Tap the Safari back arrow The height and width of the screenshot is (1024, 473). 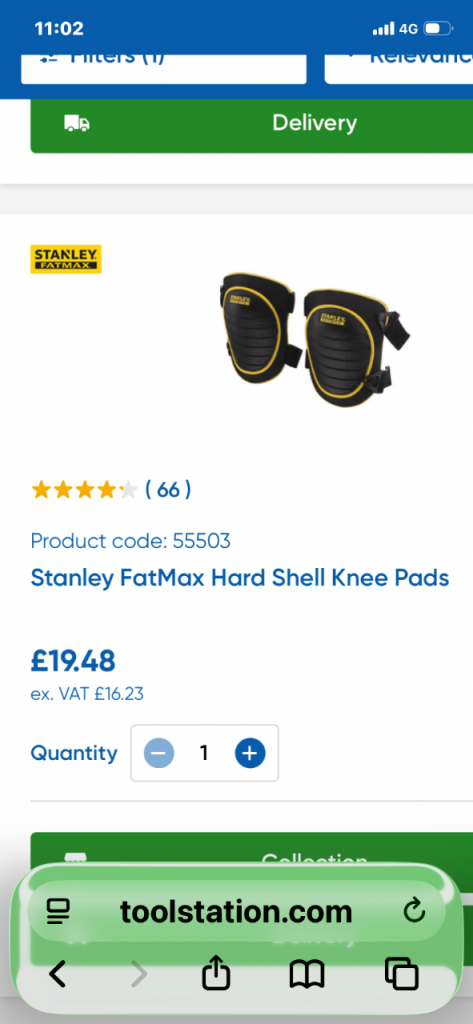(58, 974)
